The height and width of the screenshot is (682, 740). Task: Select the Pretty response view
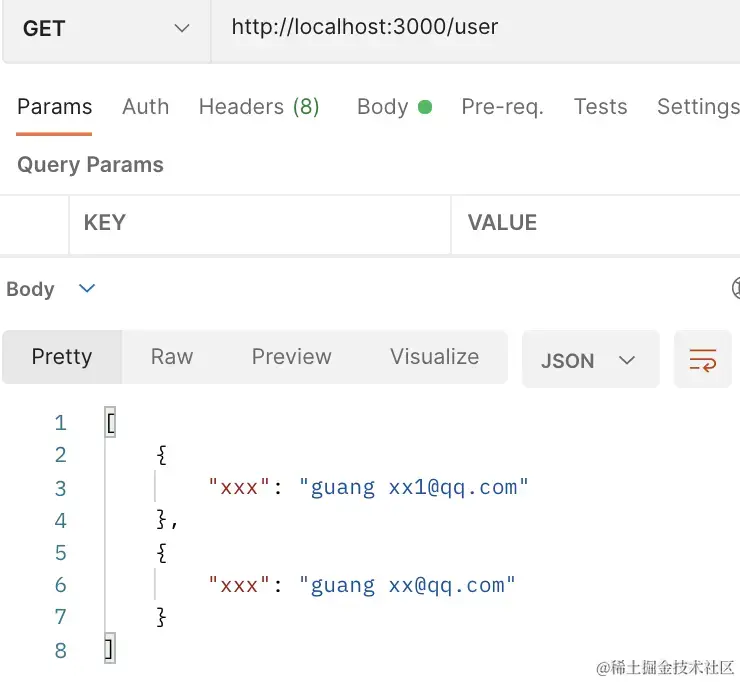click(x=62, y=357)
